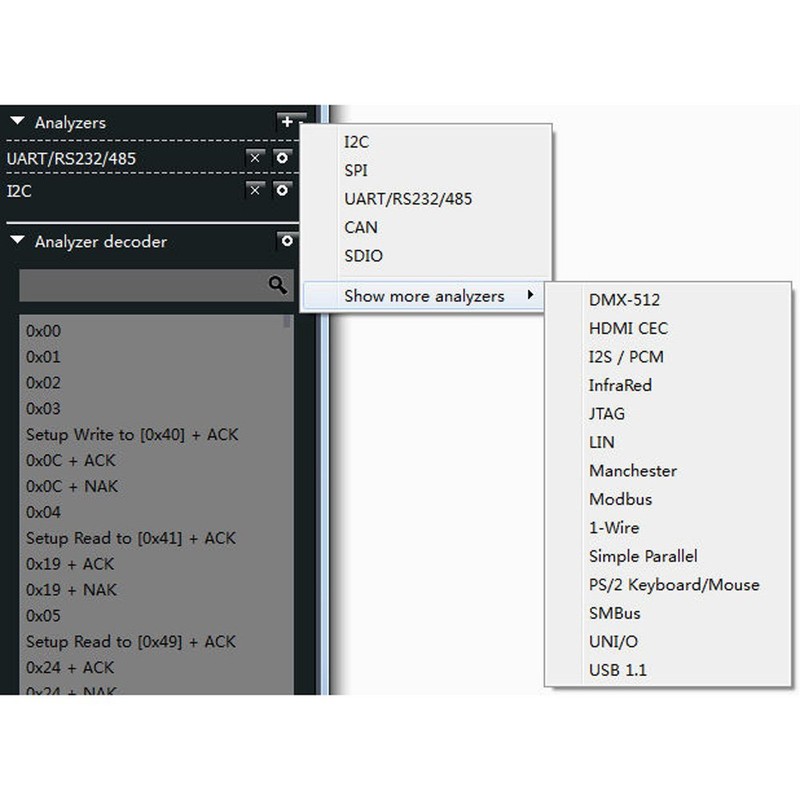Click the add analyzer plus button
The height and width of the screenshot is (800, 800).
pyautogui.click(x=287, y=122)
